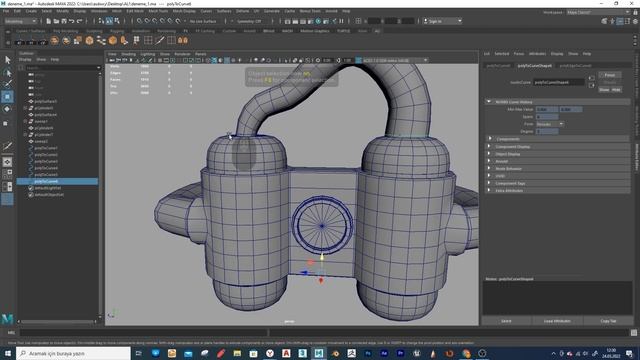The width and height of the screenshot is (640, 360).
Task: Click the Save Scene icon
Action: click(x=64, y=21)
